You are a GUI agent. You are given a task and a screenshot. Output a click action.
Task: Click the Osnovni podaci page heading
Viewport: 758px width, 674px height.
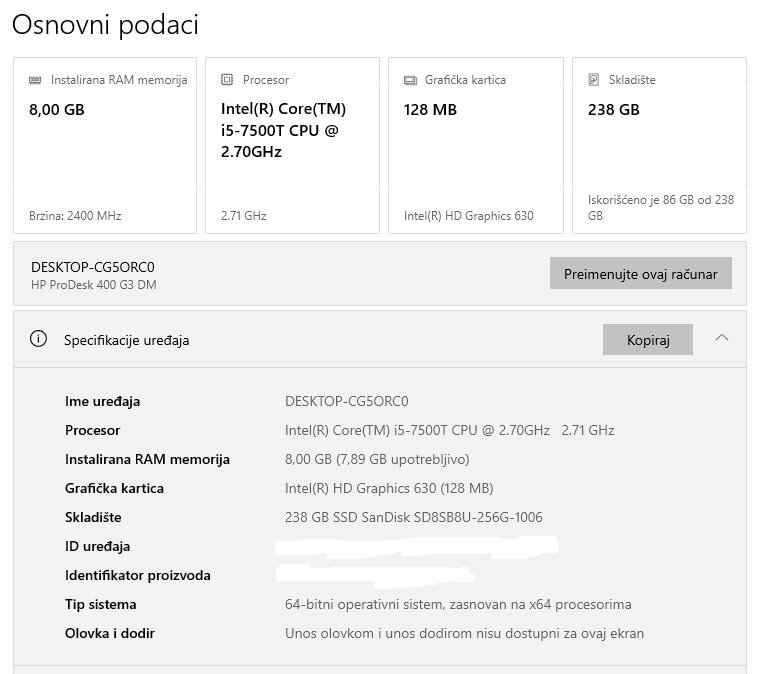[105, 25]
